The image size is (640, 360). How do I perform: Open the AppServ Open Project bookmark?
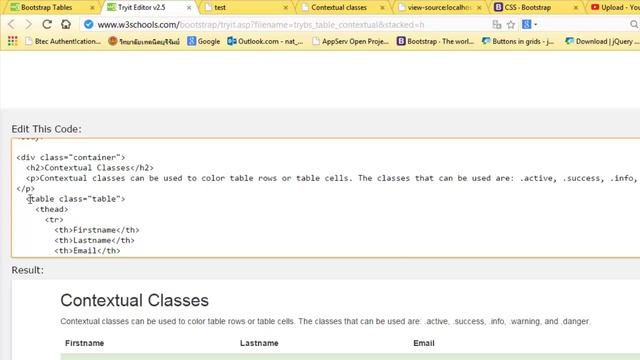(x=350, y=41)
